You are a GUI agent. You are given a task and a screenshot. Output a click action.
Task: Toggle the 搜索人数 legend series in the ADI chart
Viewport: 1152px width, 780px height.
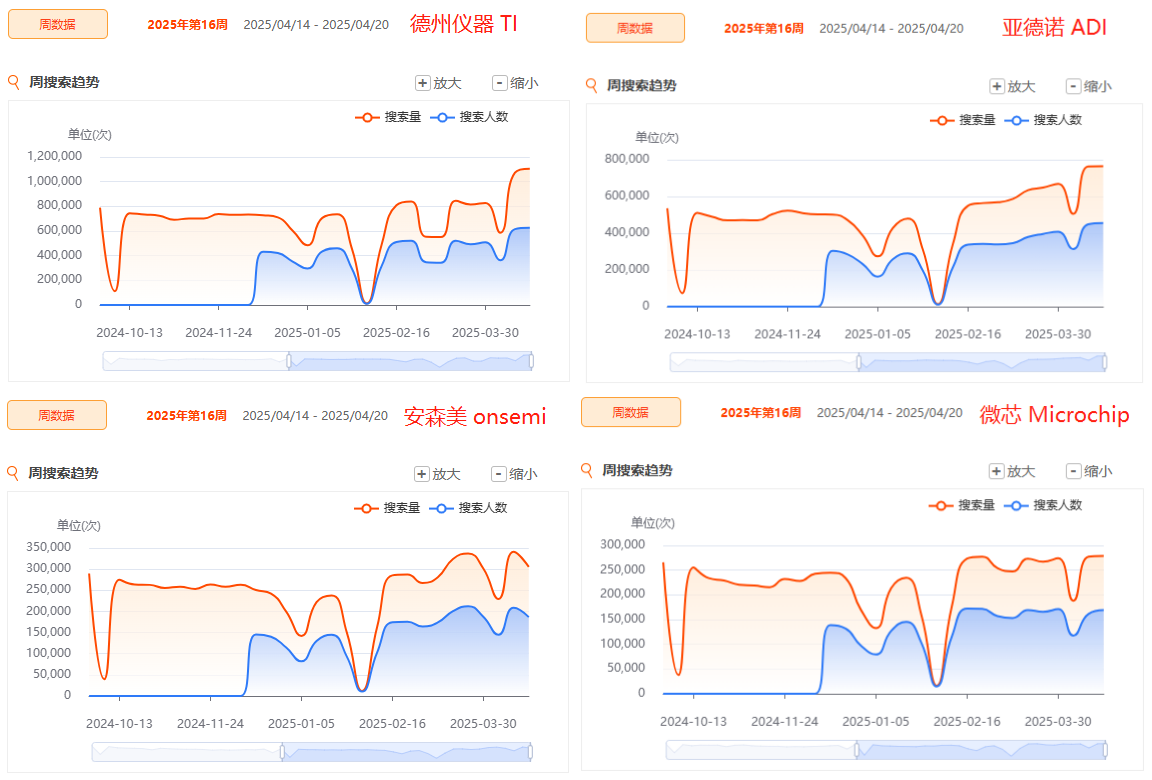coord(1043,120)
